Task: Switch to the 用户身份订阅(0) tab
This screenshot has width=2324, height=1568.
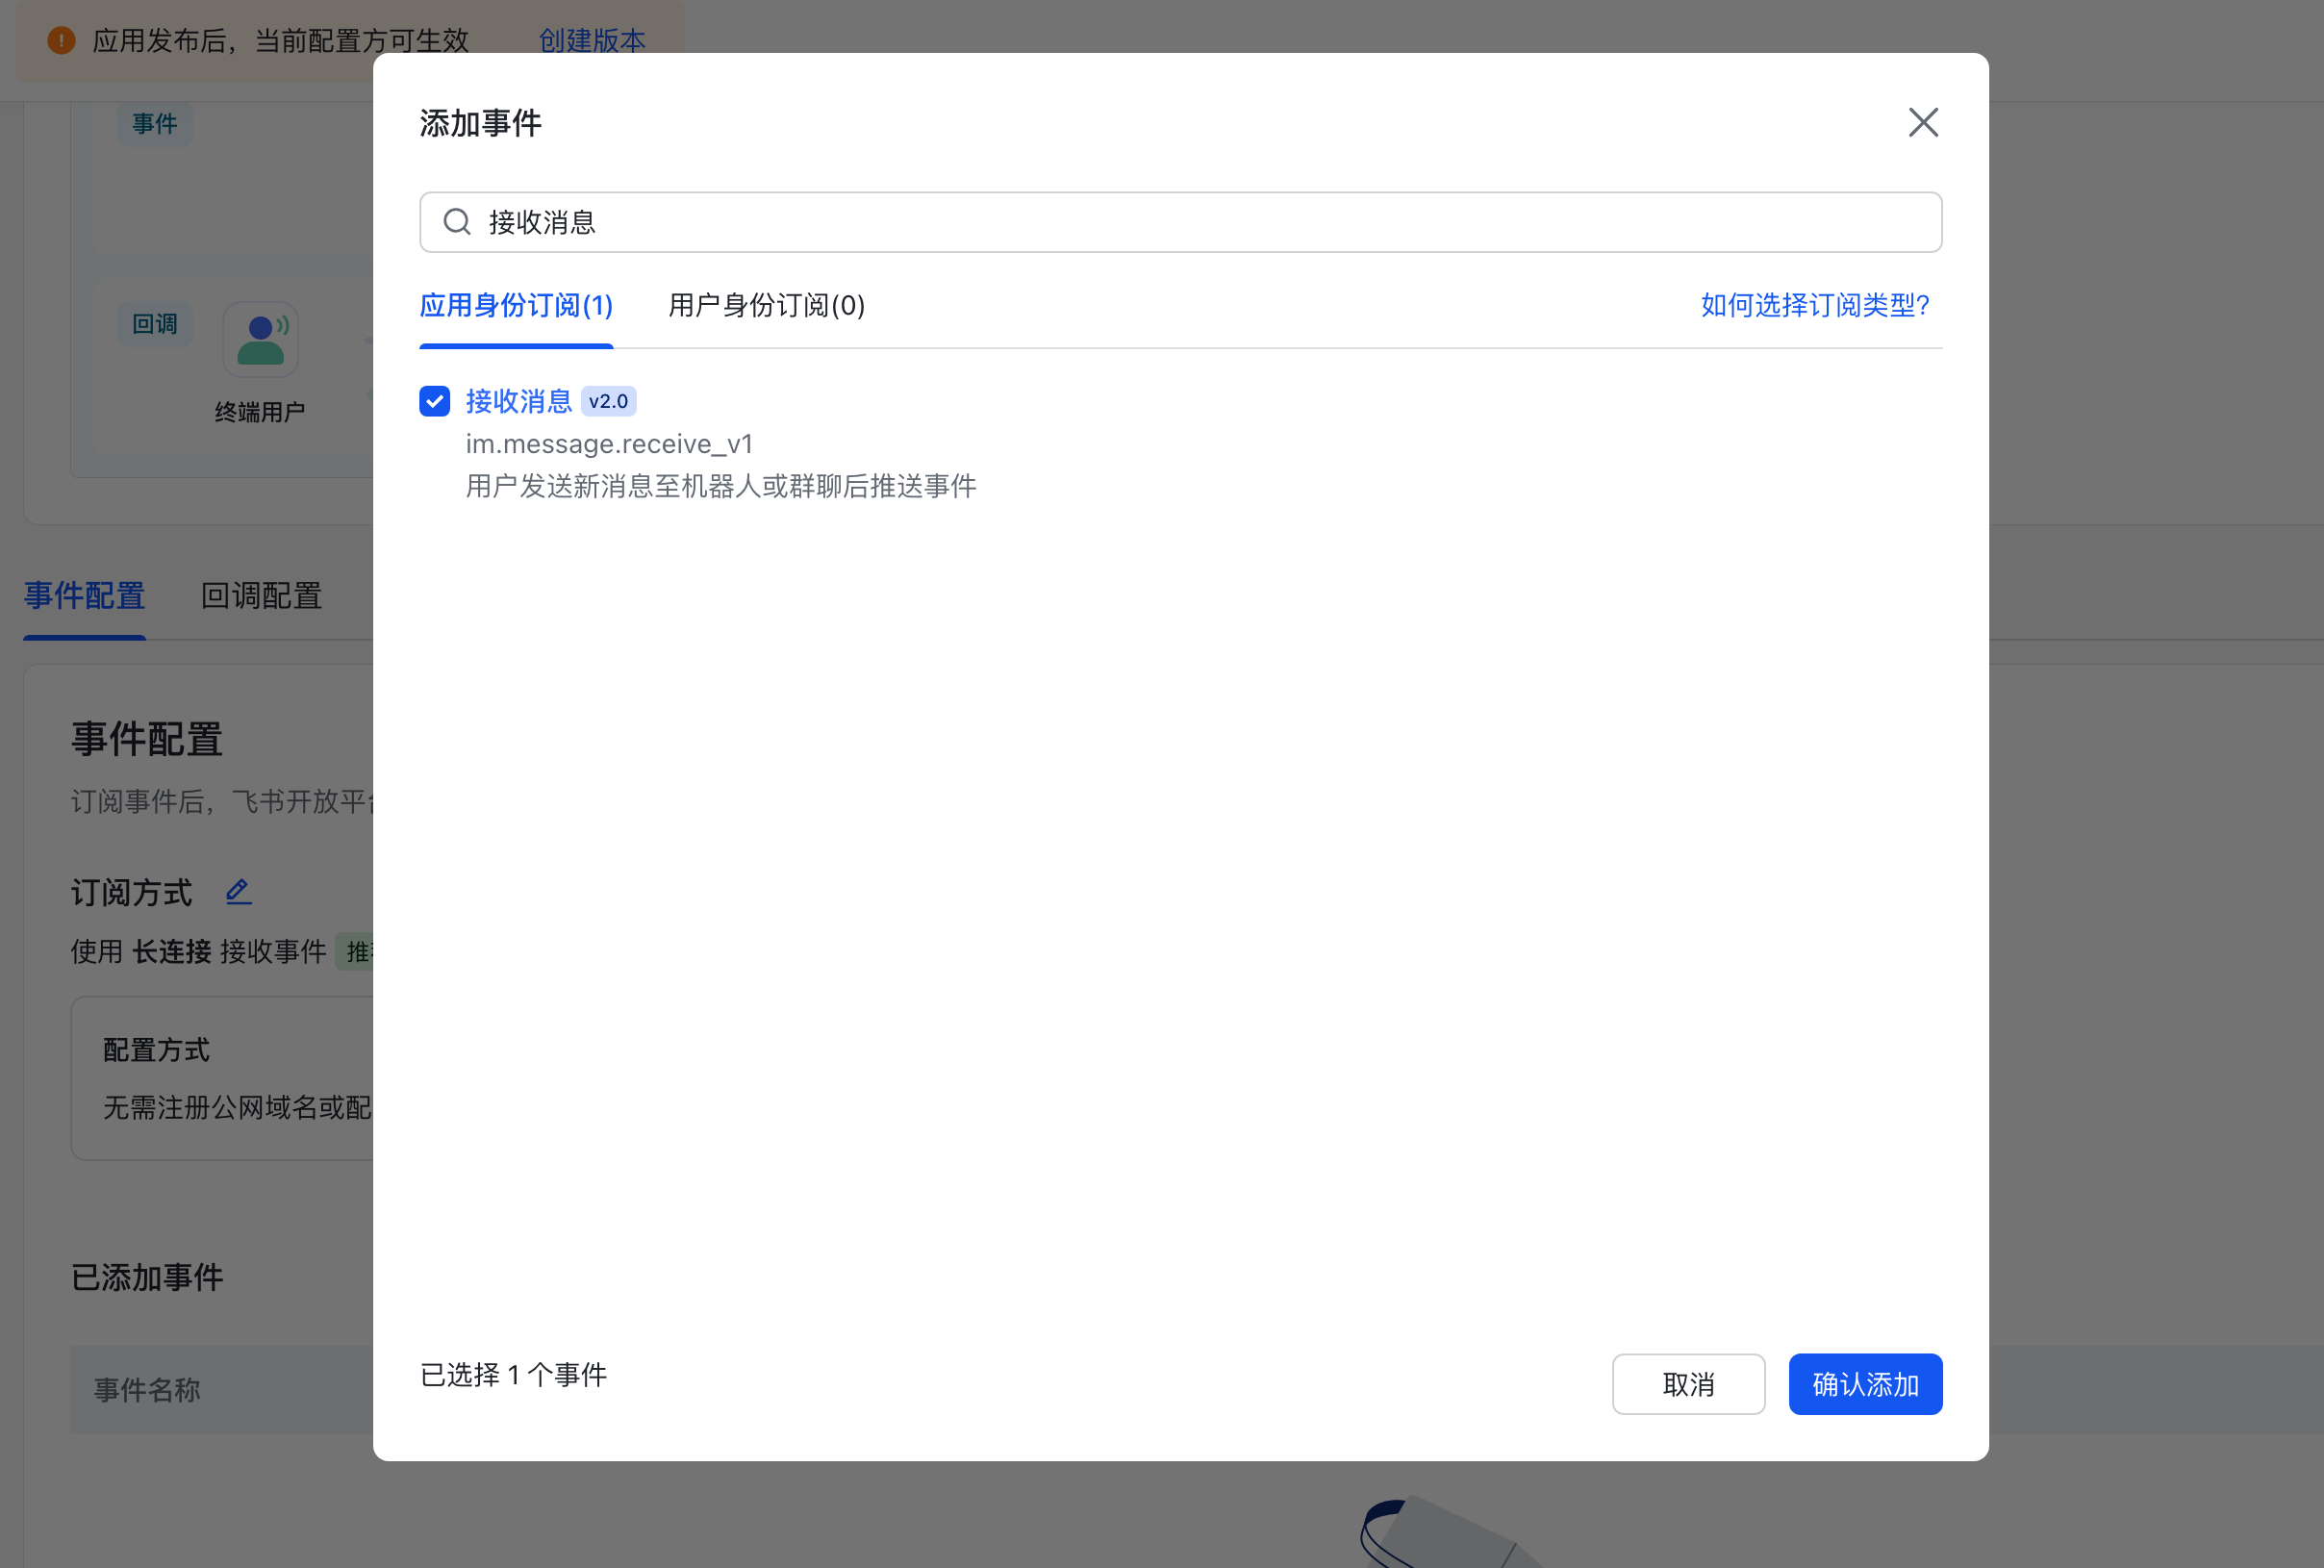Action: [x=765, y=306]
